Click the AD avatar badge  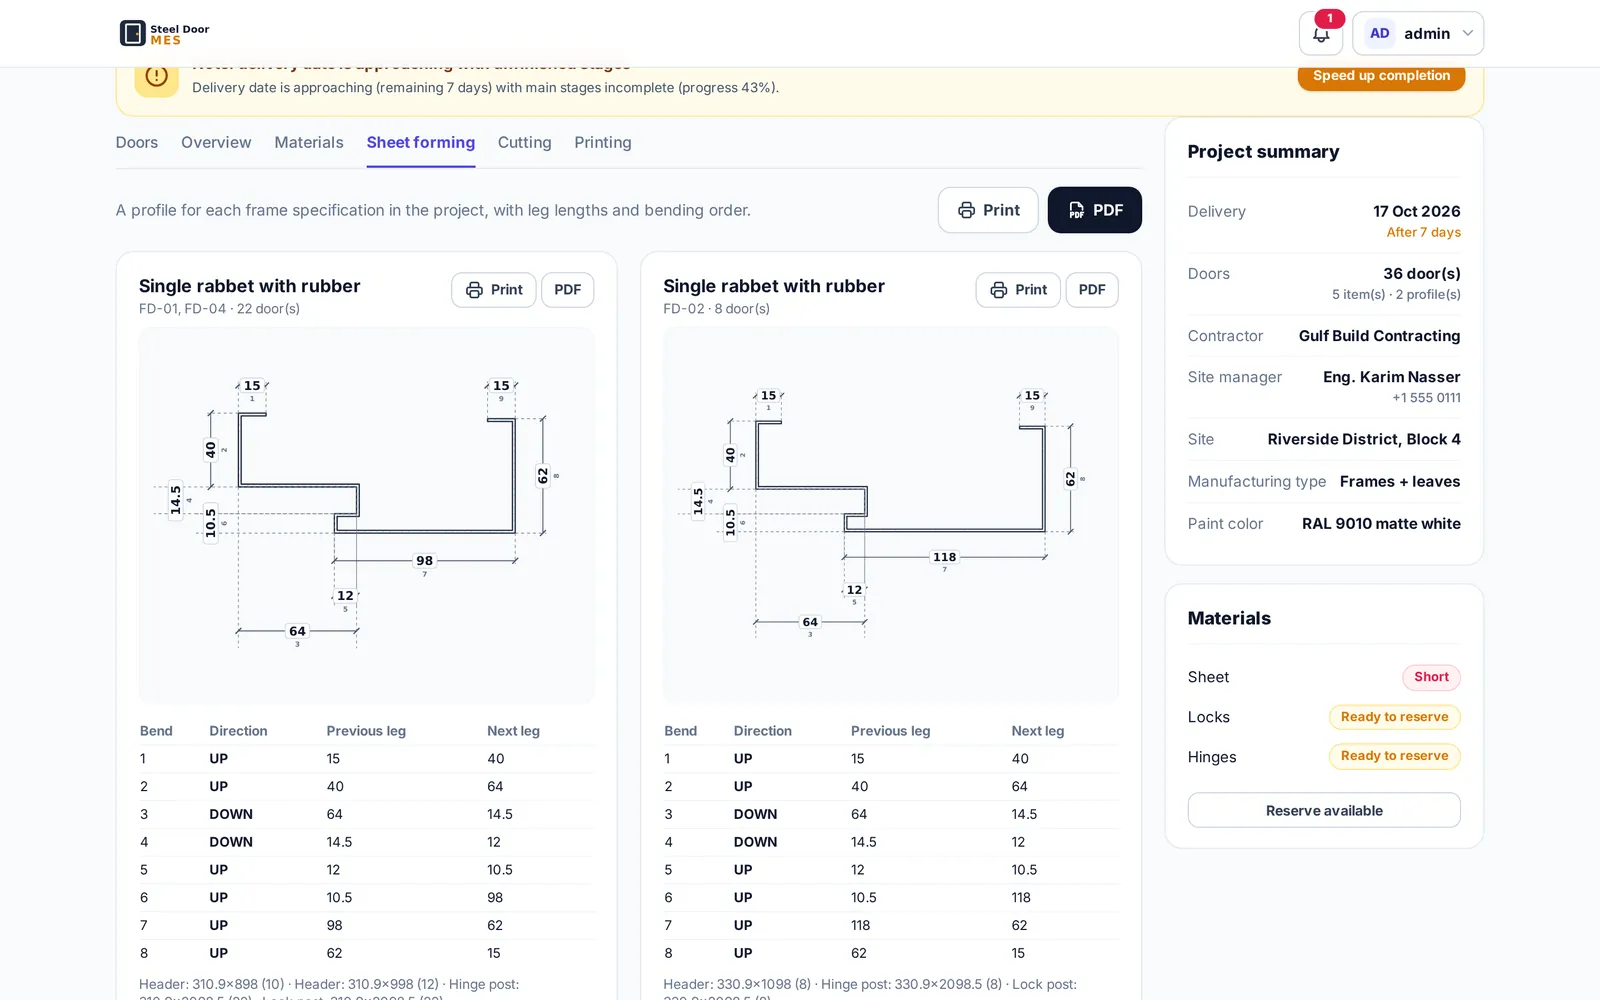1379,33
